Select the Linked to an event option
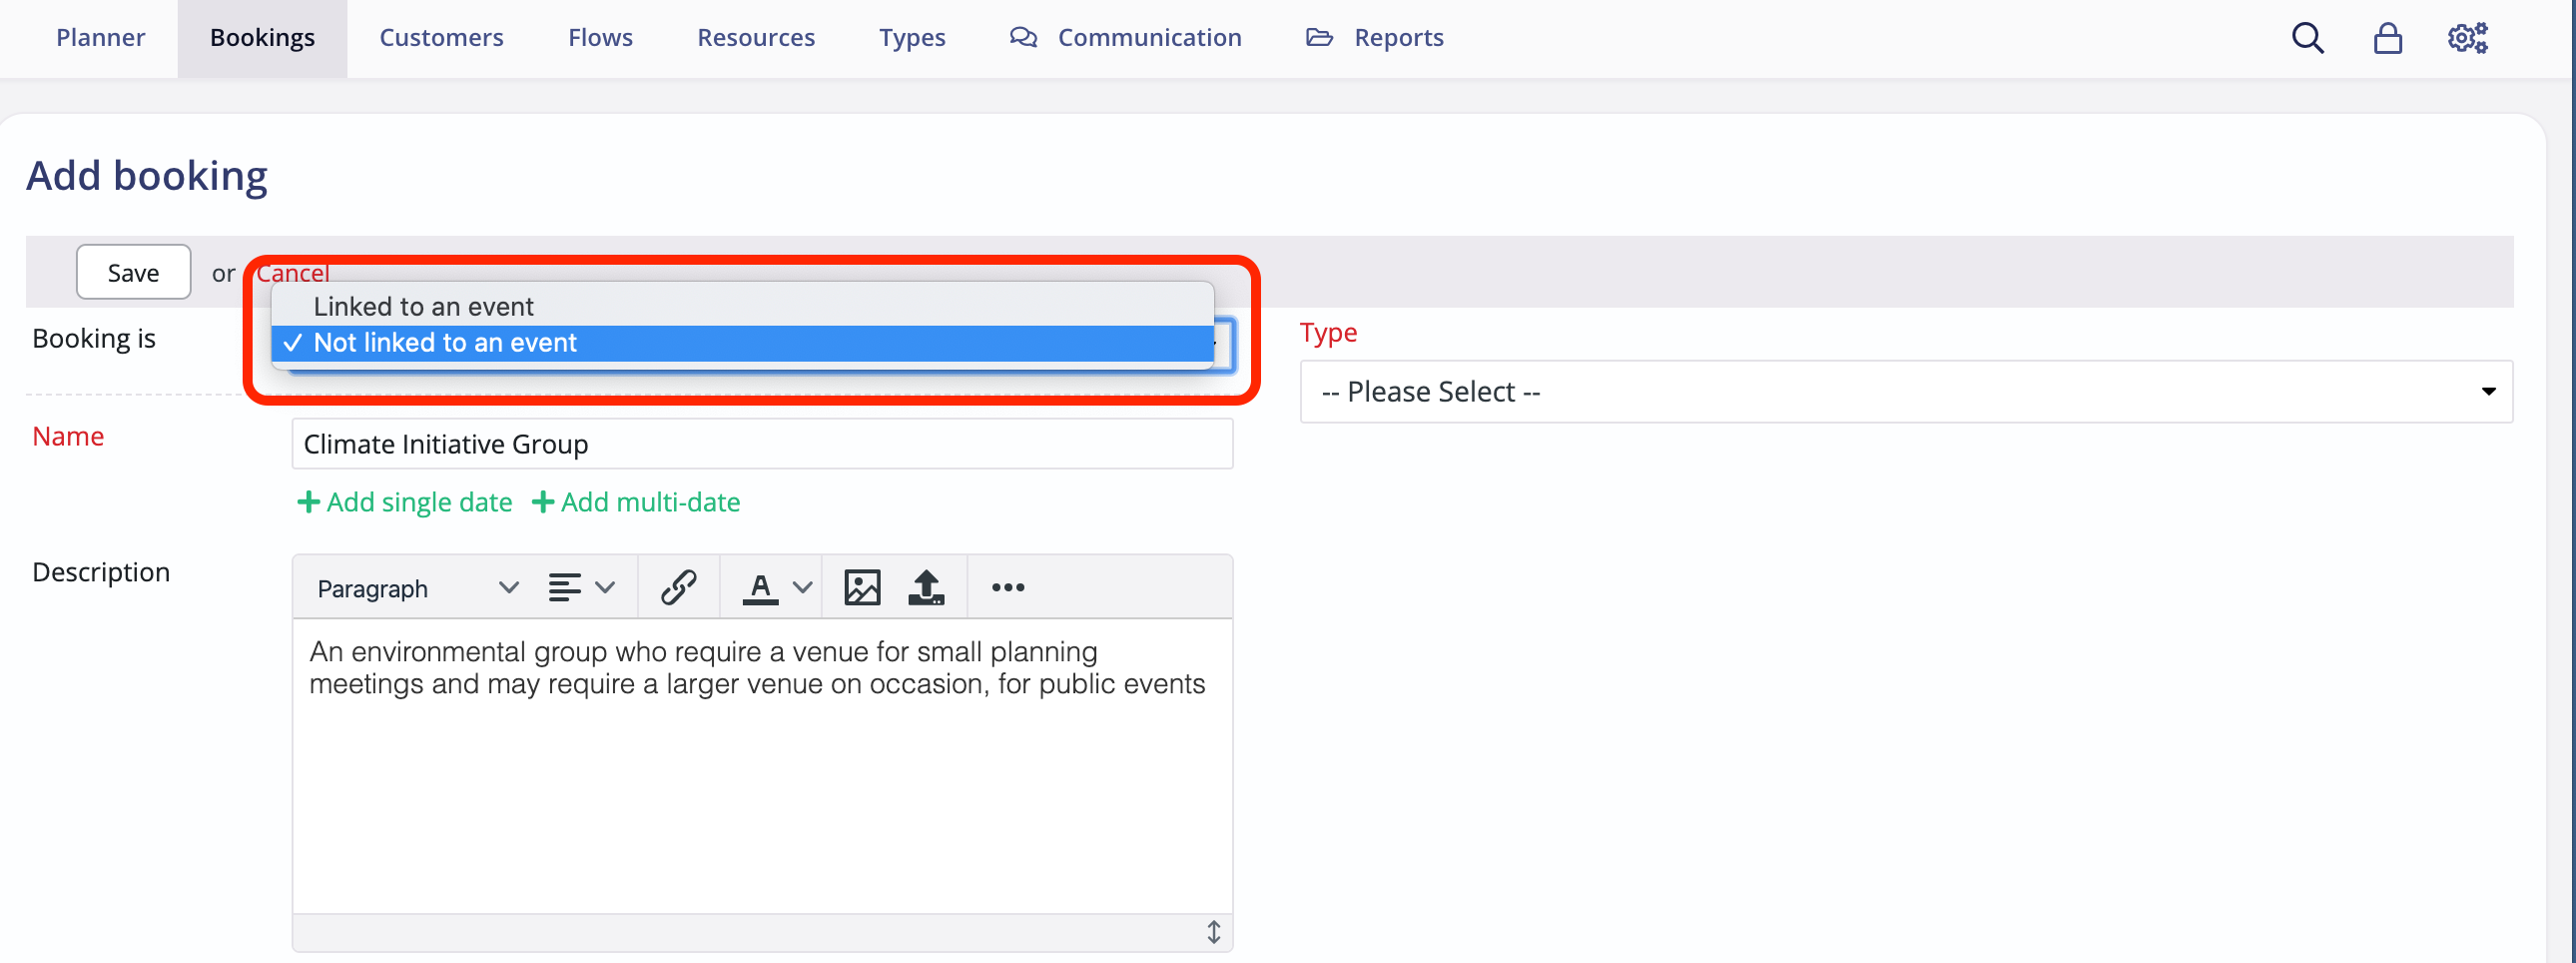 (x=423, y=306)
